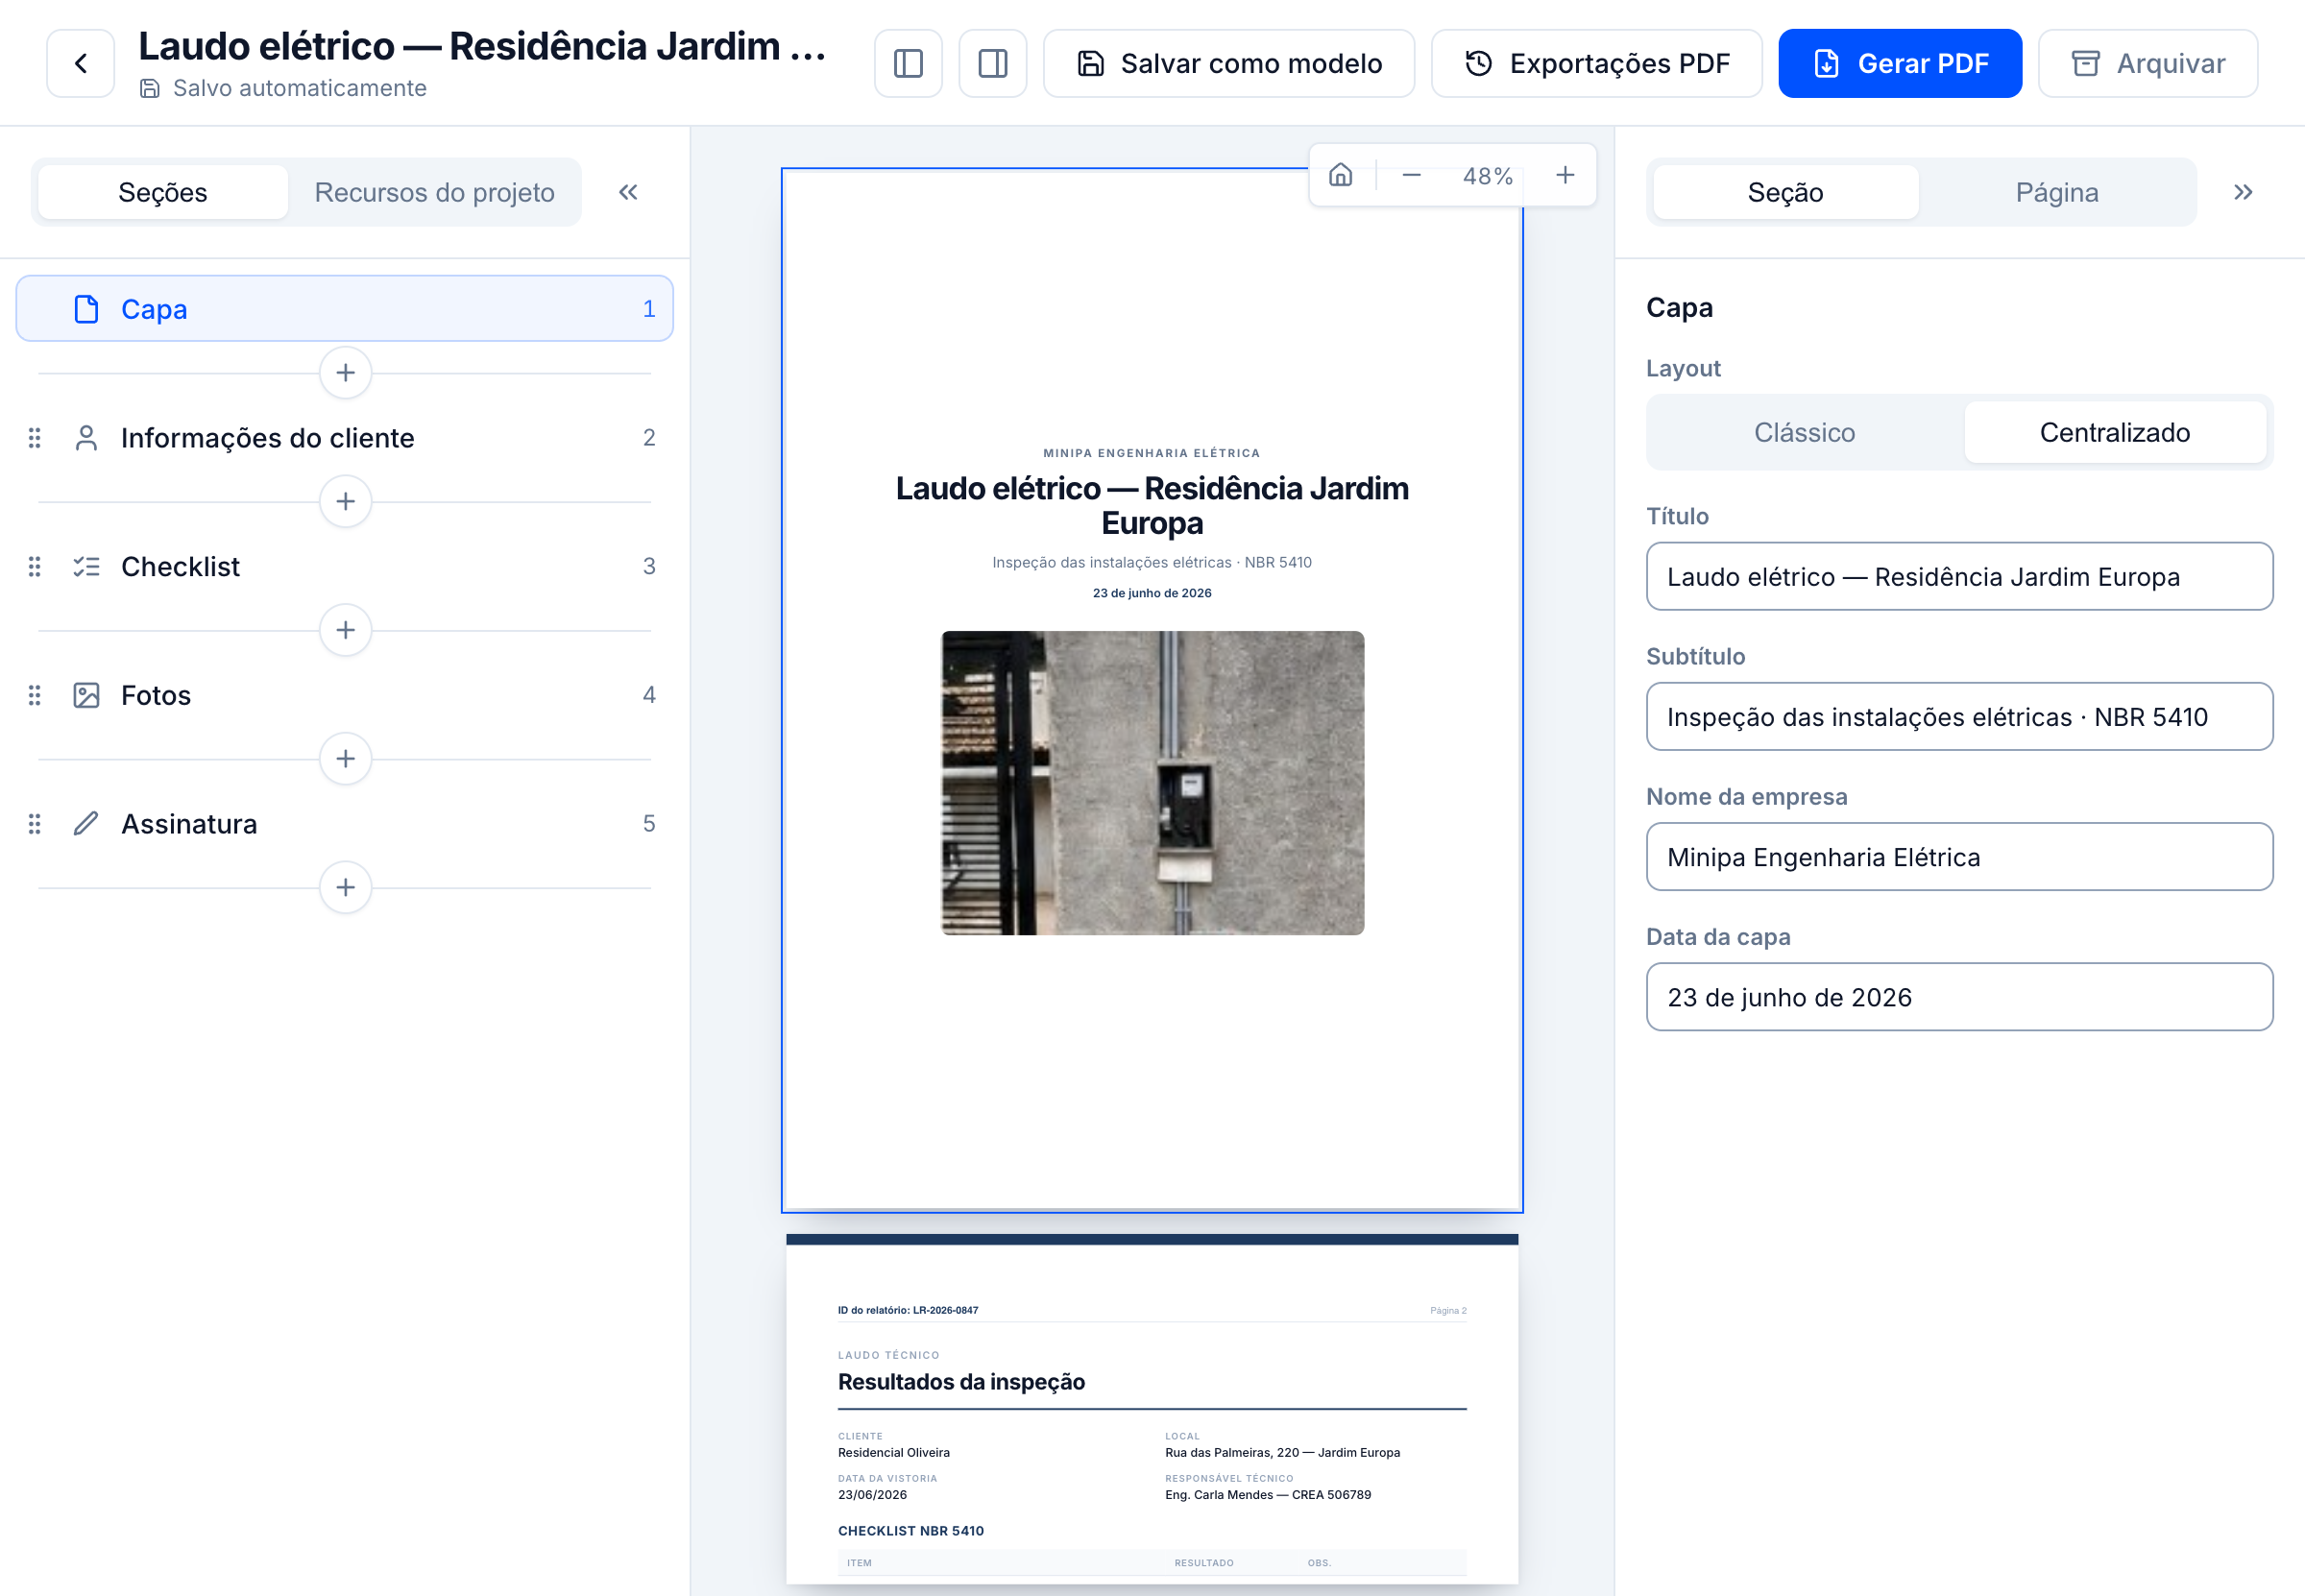Image resolution: width=2305 pixels, height=1596 pixels.
Task: Click 'Resultados da inspeção' heading on page 2
Action: click(960, 1381)
